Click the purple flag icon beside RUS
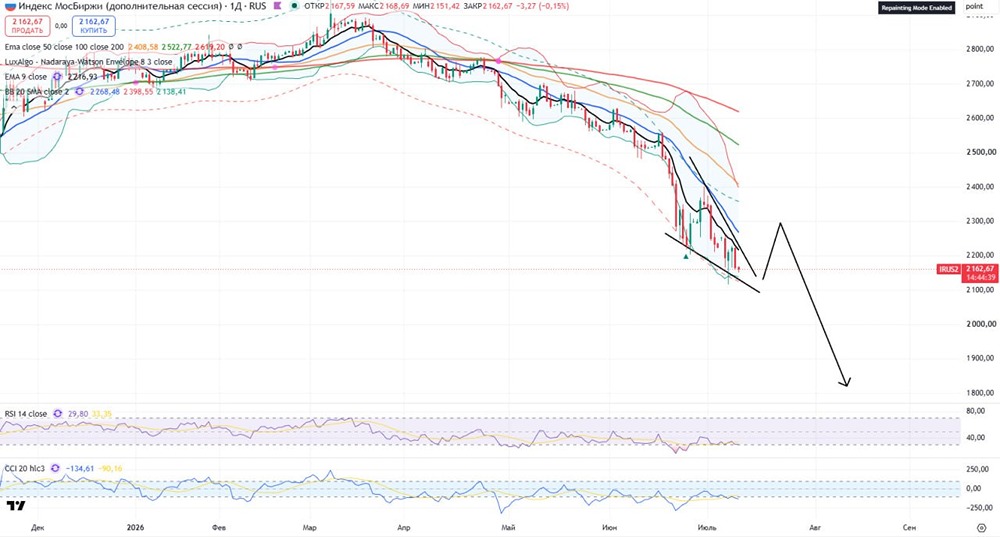The width and height of the screenshot is (1000, 537). coord(277,6)
